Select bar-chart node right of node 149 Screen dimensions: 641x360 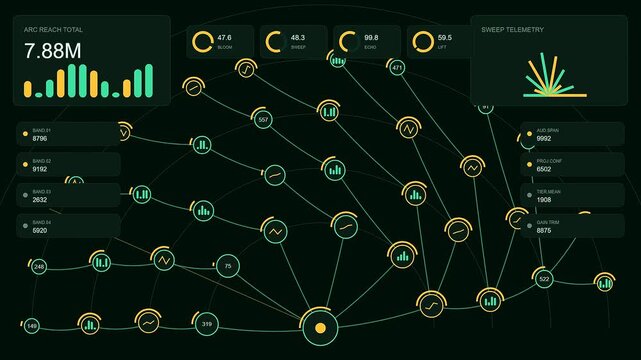(x=90, y=325)
